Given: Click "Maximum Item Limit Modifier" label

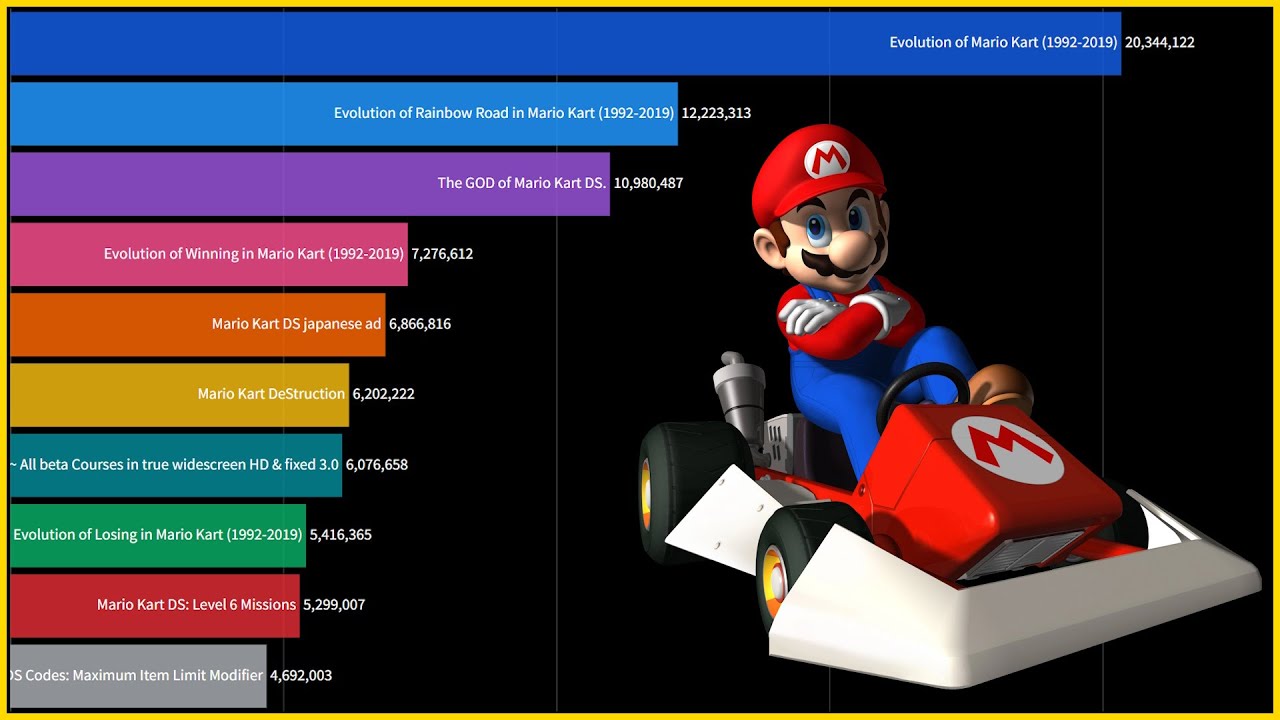Looking at the screenshot, I should [x=136, y=676].
